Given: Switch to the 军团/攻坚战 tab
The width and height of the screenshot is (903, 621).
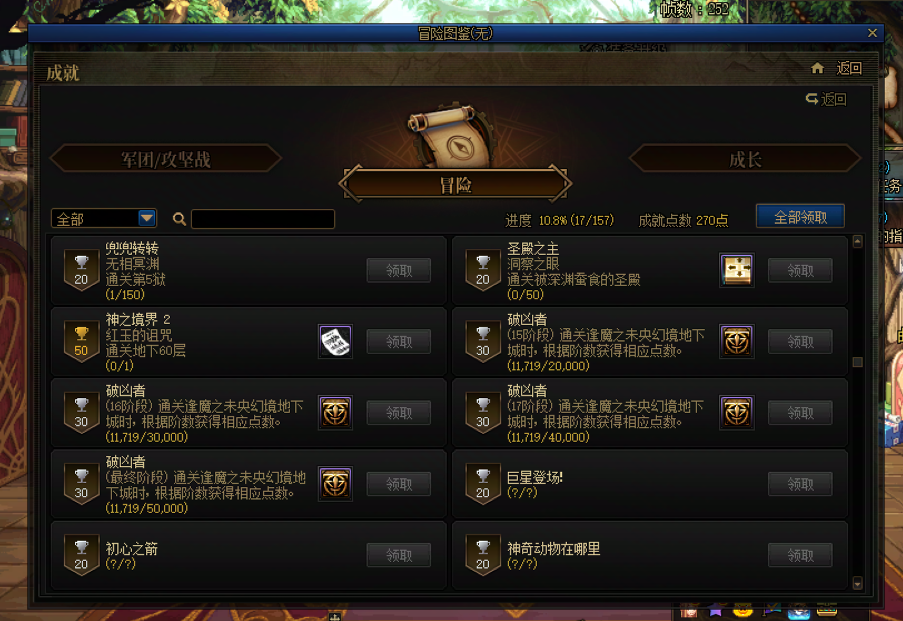Looking at the screenshot, I should [166, 159].
